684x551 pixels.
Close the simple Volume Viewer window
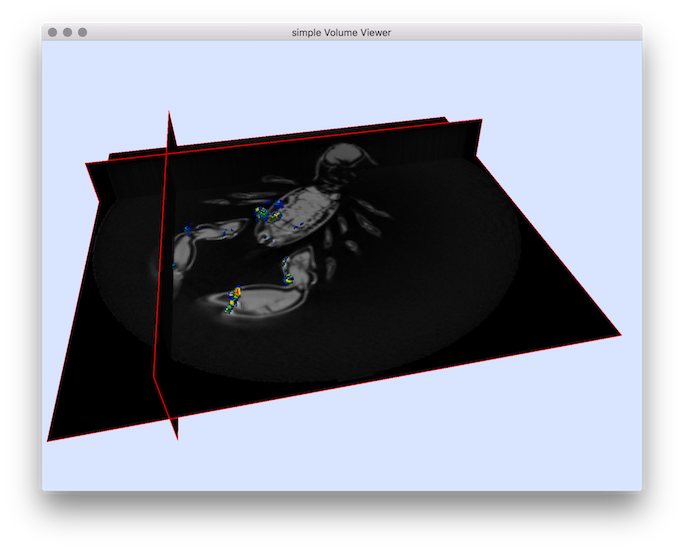pos(52,32)
